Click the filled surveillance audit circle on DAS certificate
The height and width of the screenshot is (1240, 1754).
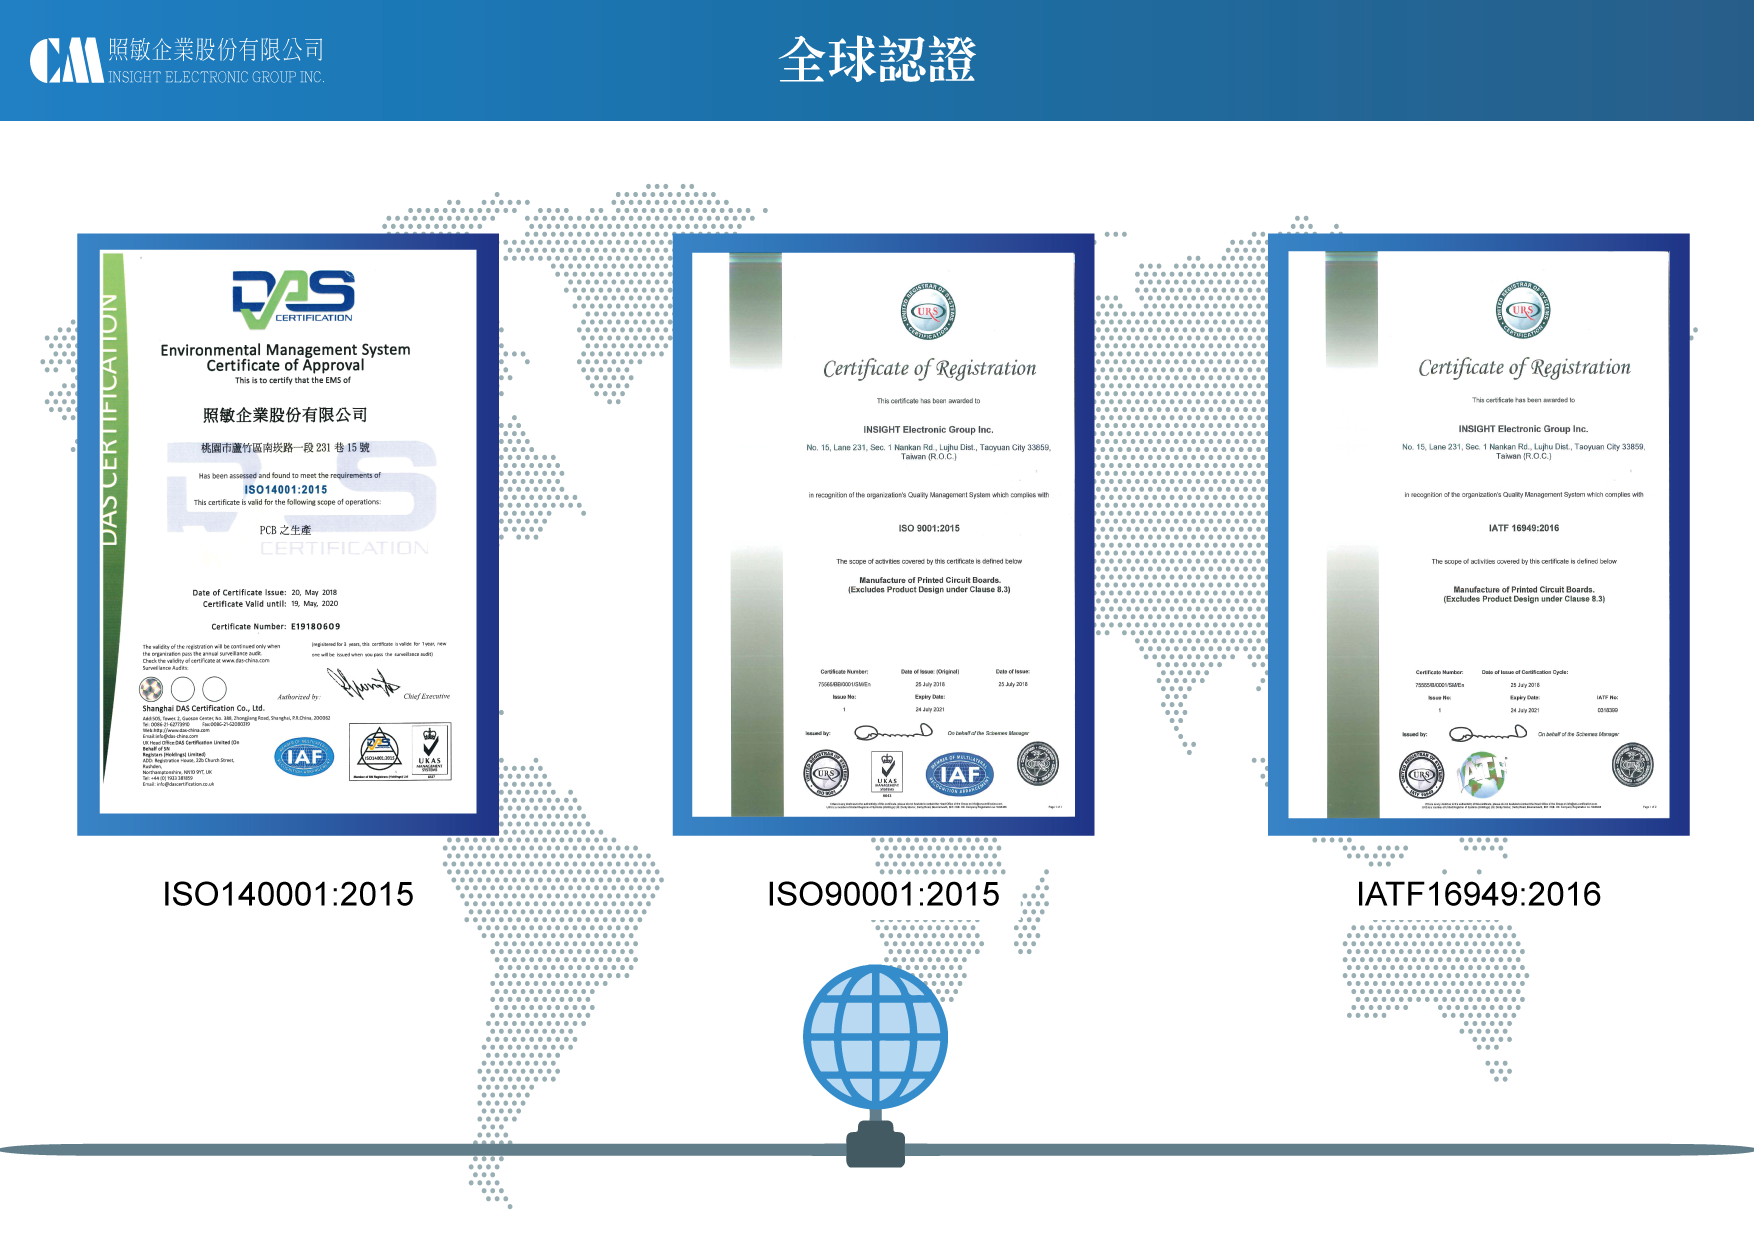click(151, 688)
